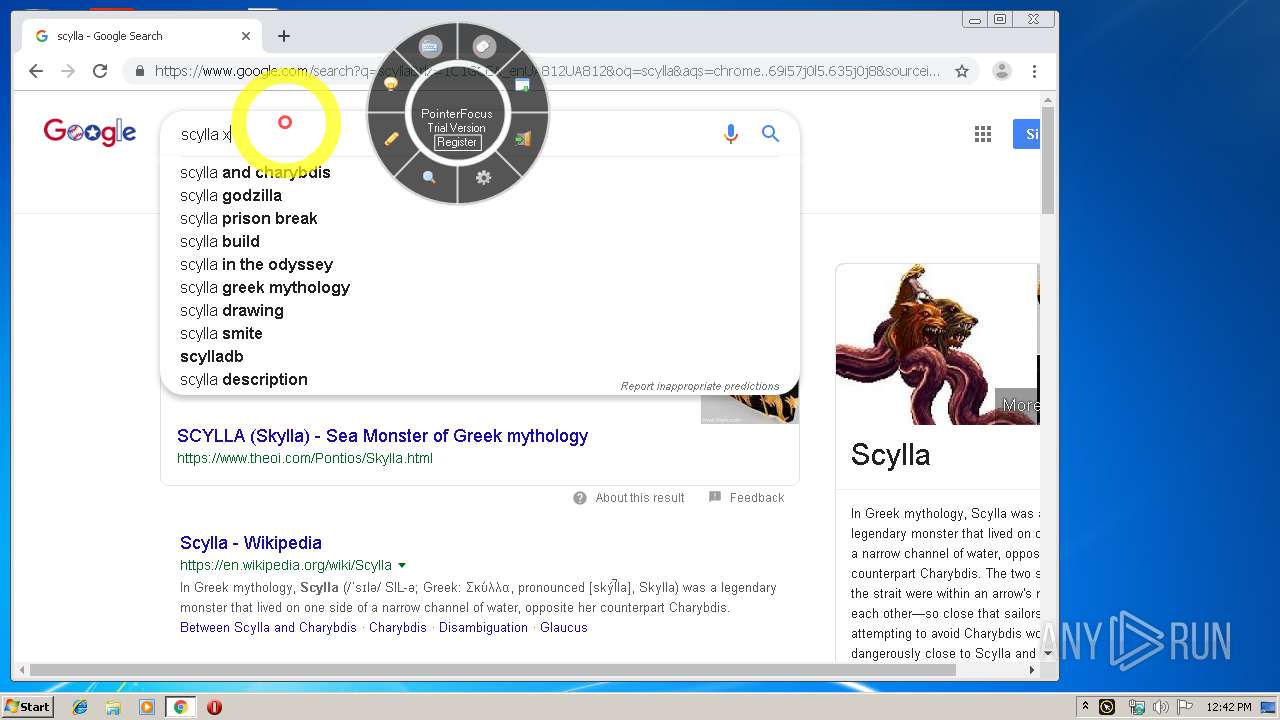Open 'SCYLLA (Skylla) - Sea Monster' result

point(382,436)
